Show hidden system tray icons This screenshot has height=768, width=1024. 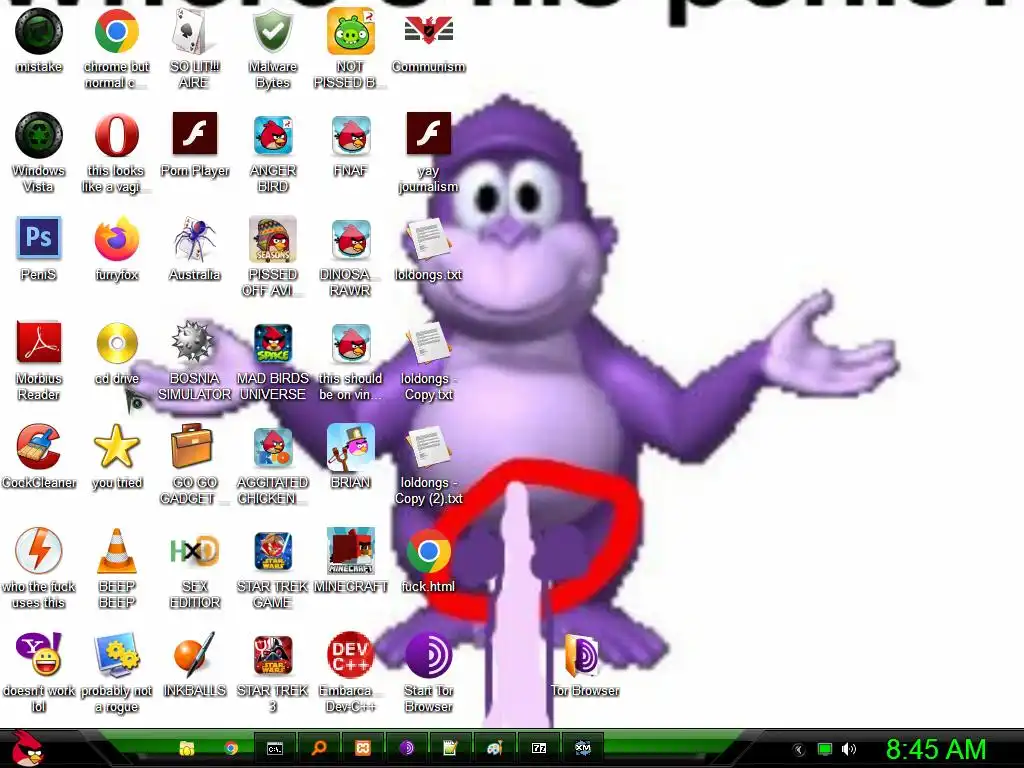coord(799,750)
